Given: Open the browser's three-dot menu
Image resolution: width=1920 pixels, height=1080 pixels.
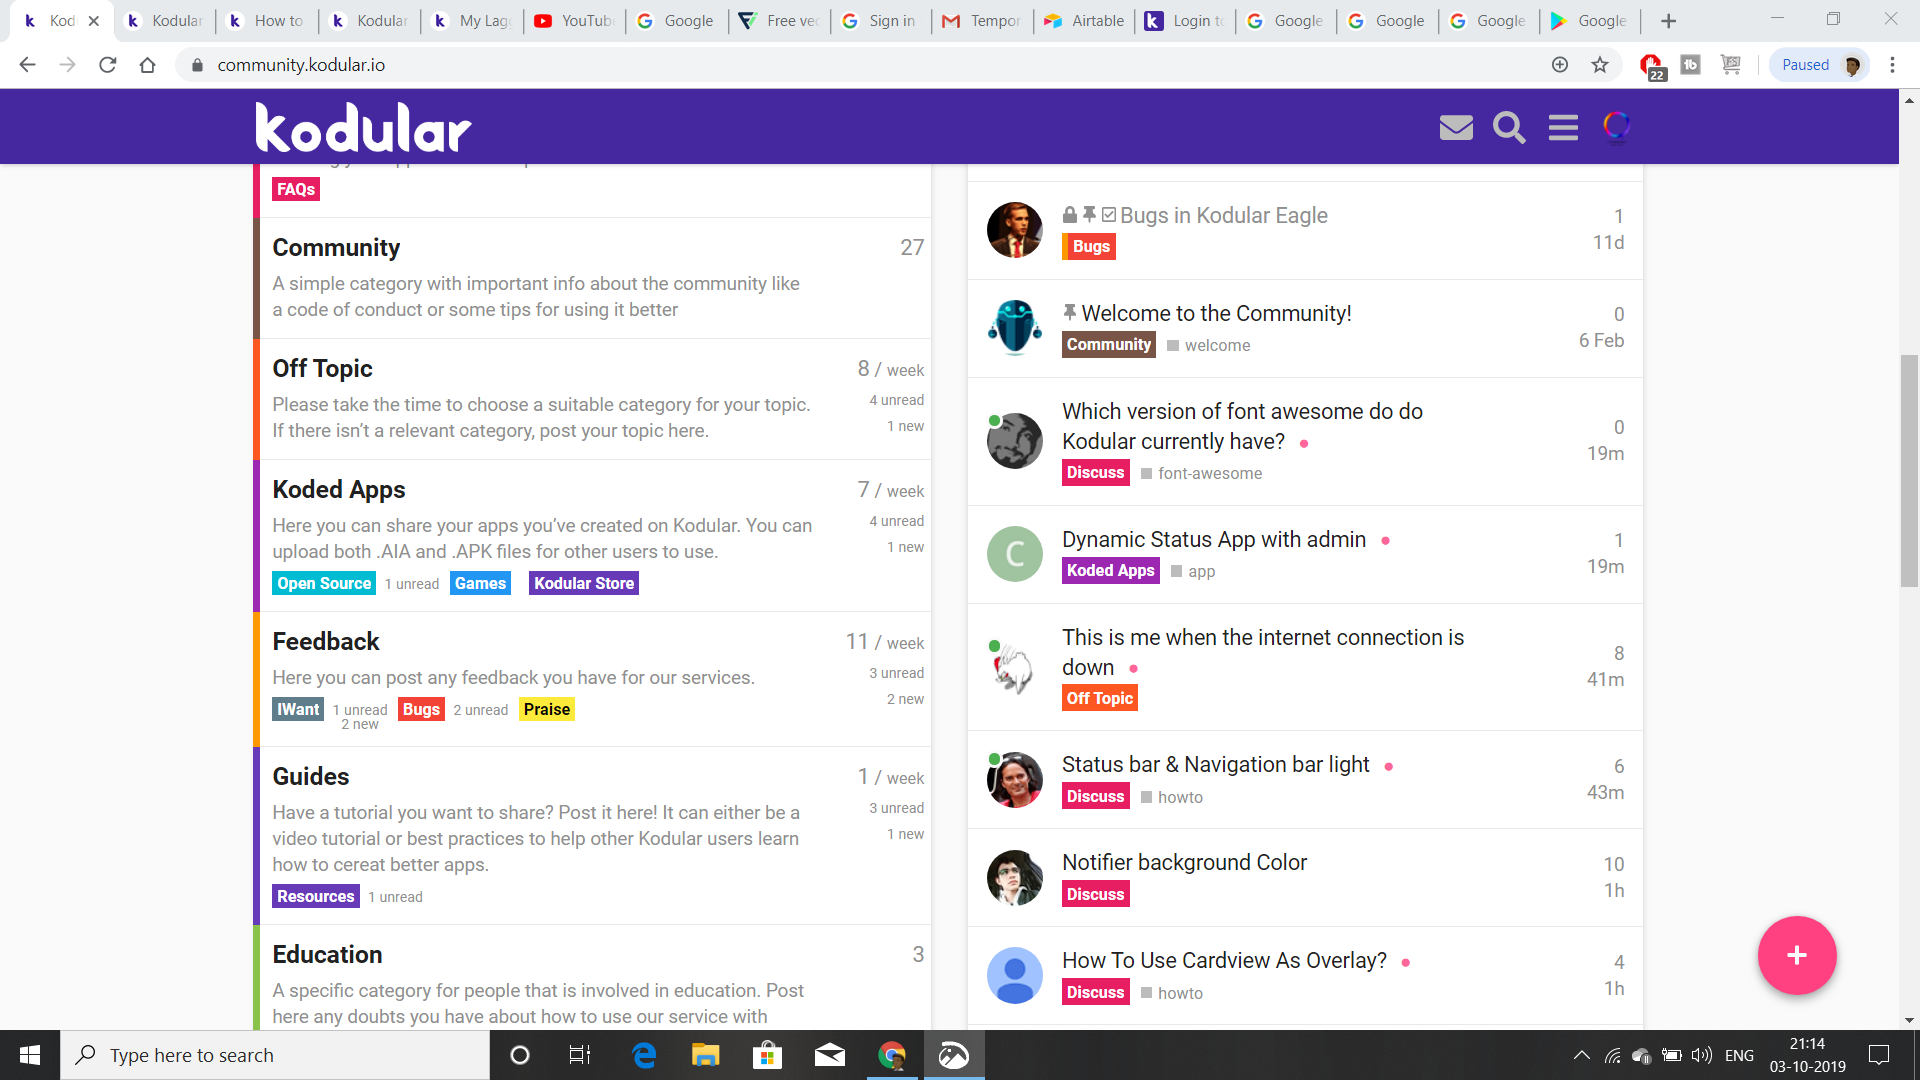Looking at the screenshot, I should 1892,65.
